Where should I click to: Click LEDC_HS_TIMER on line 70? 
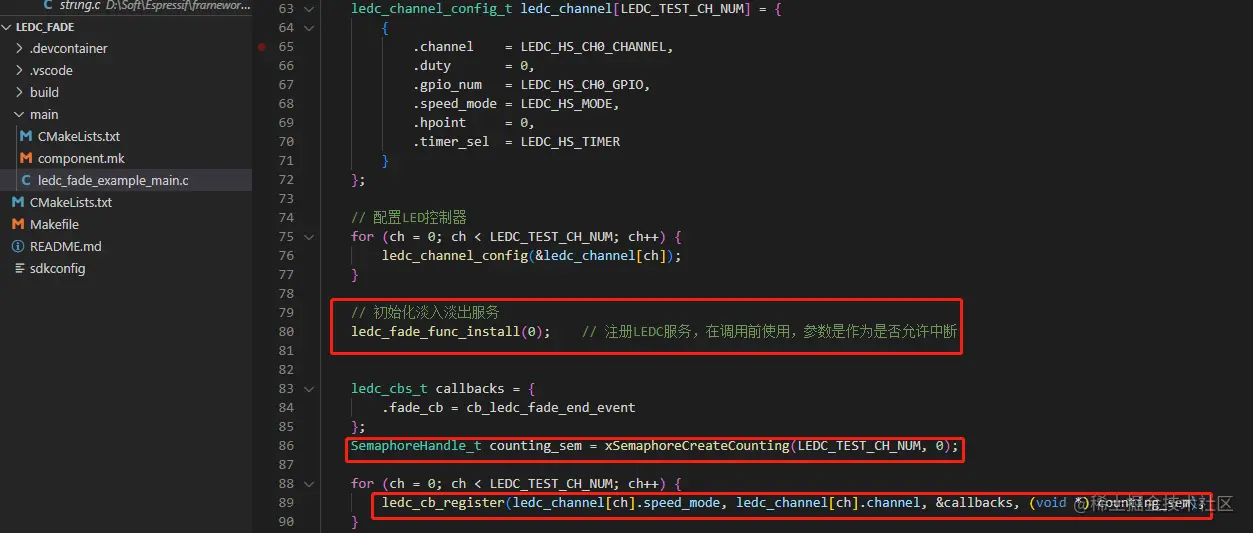(x=570, y=141)
